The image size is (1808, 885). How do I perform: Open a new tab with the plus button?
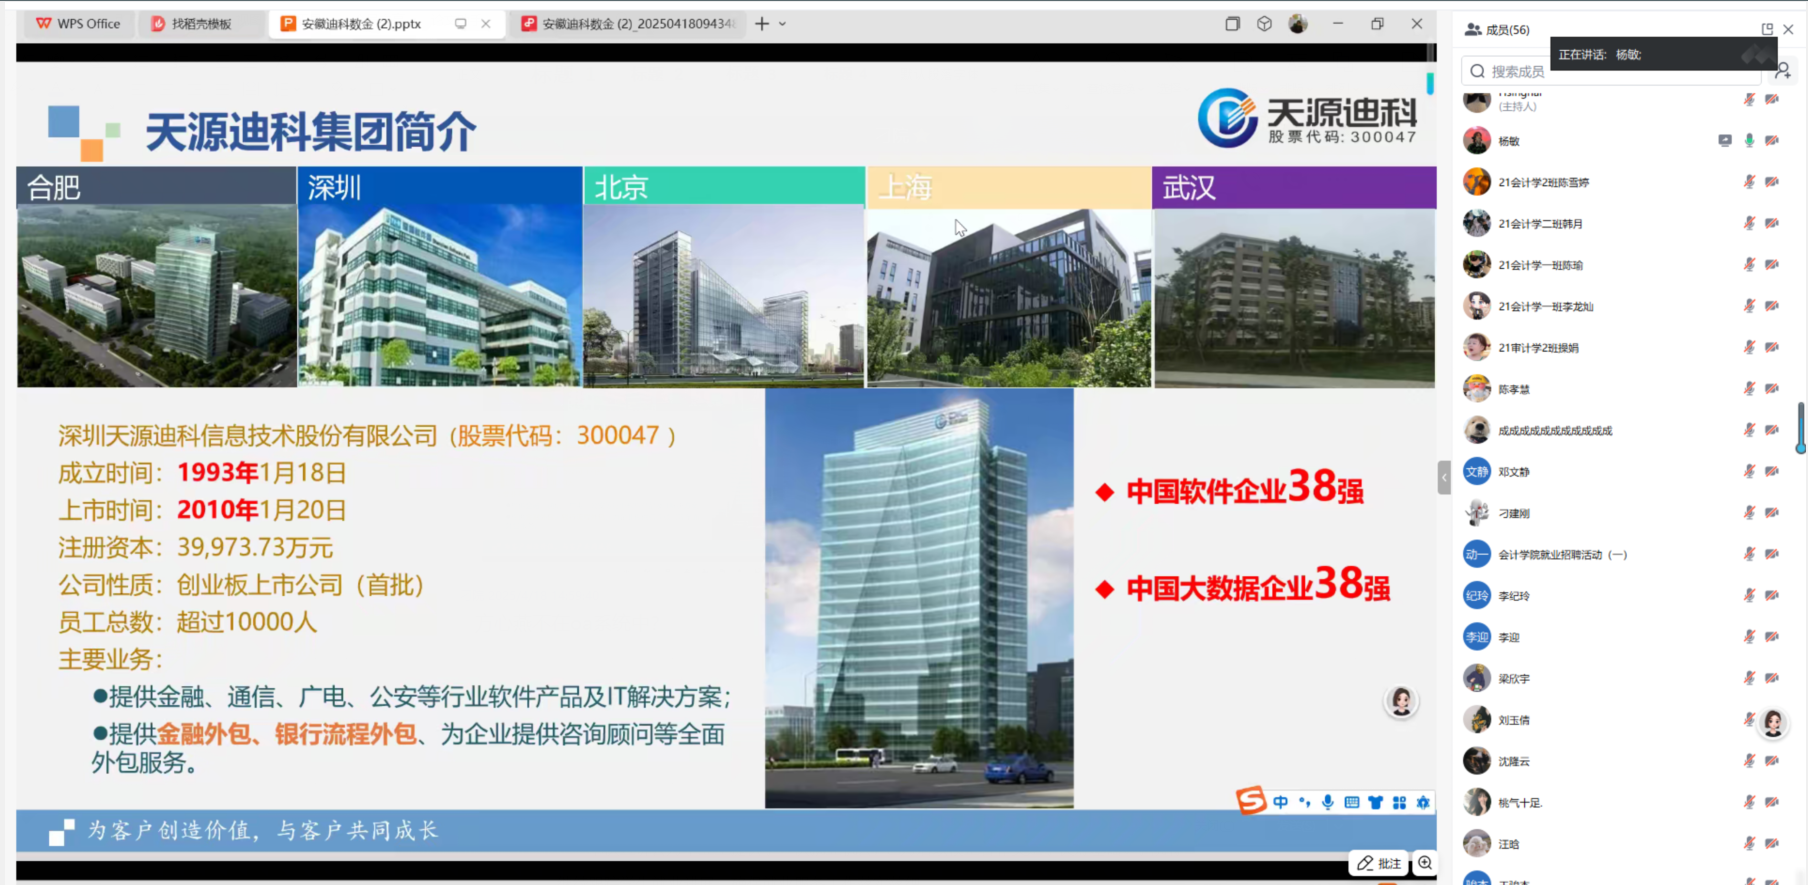click(x=762, y=24)
